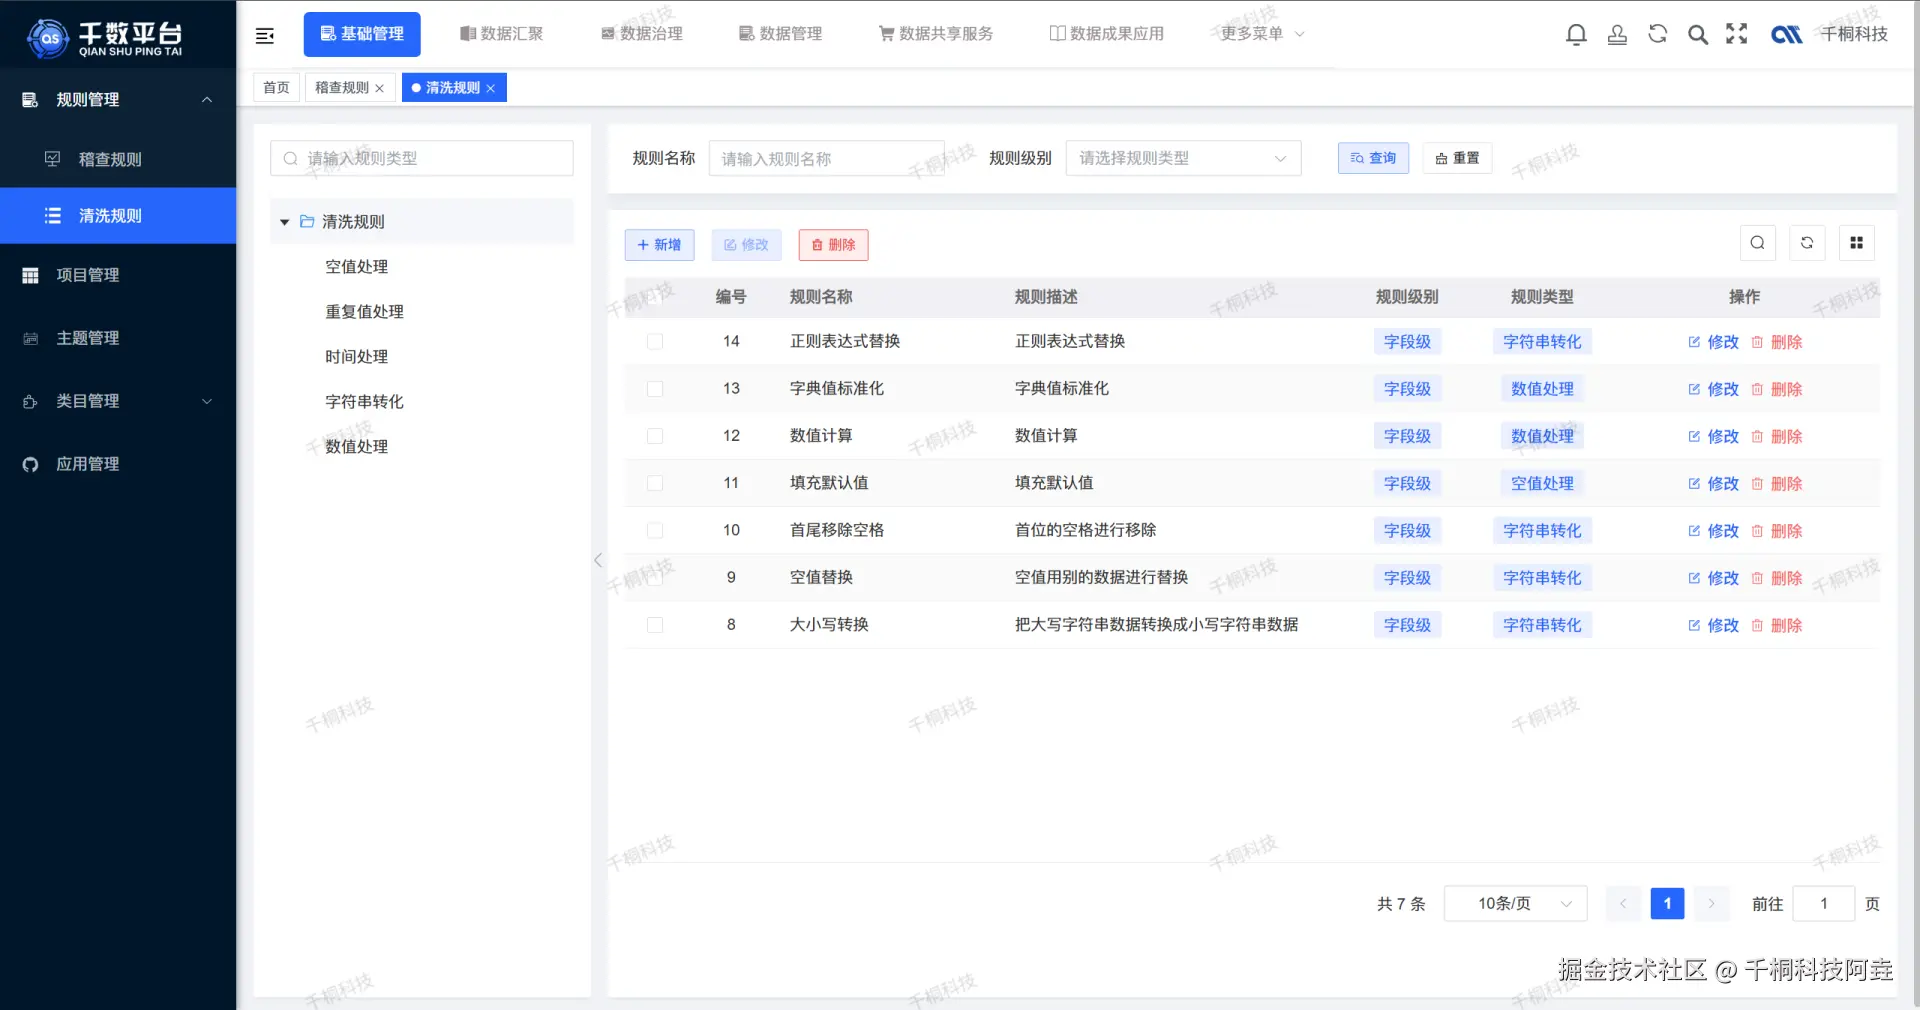Open the 10条/页 page size dropdown
The width and height of the screenshot is (1920, 1010).
tap(1516, 904)
